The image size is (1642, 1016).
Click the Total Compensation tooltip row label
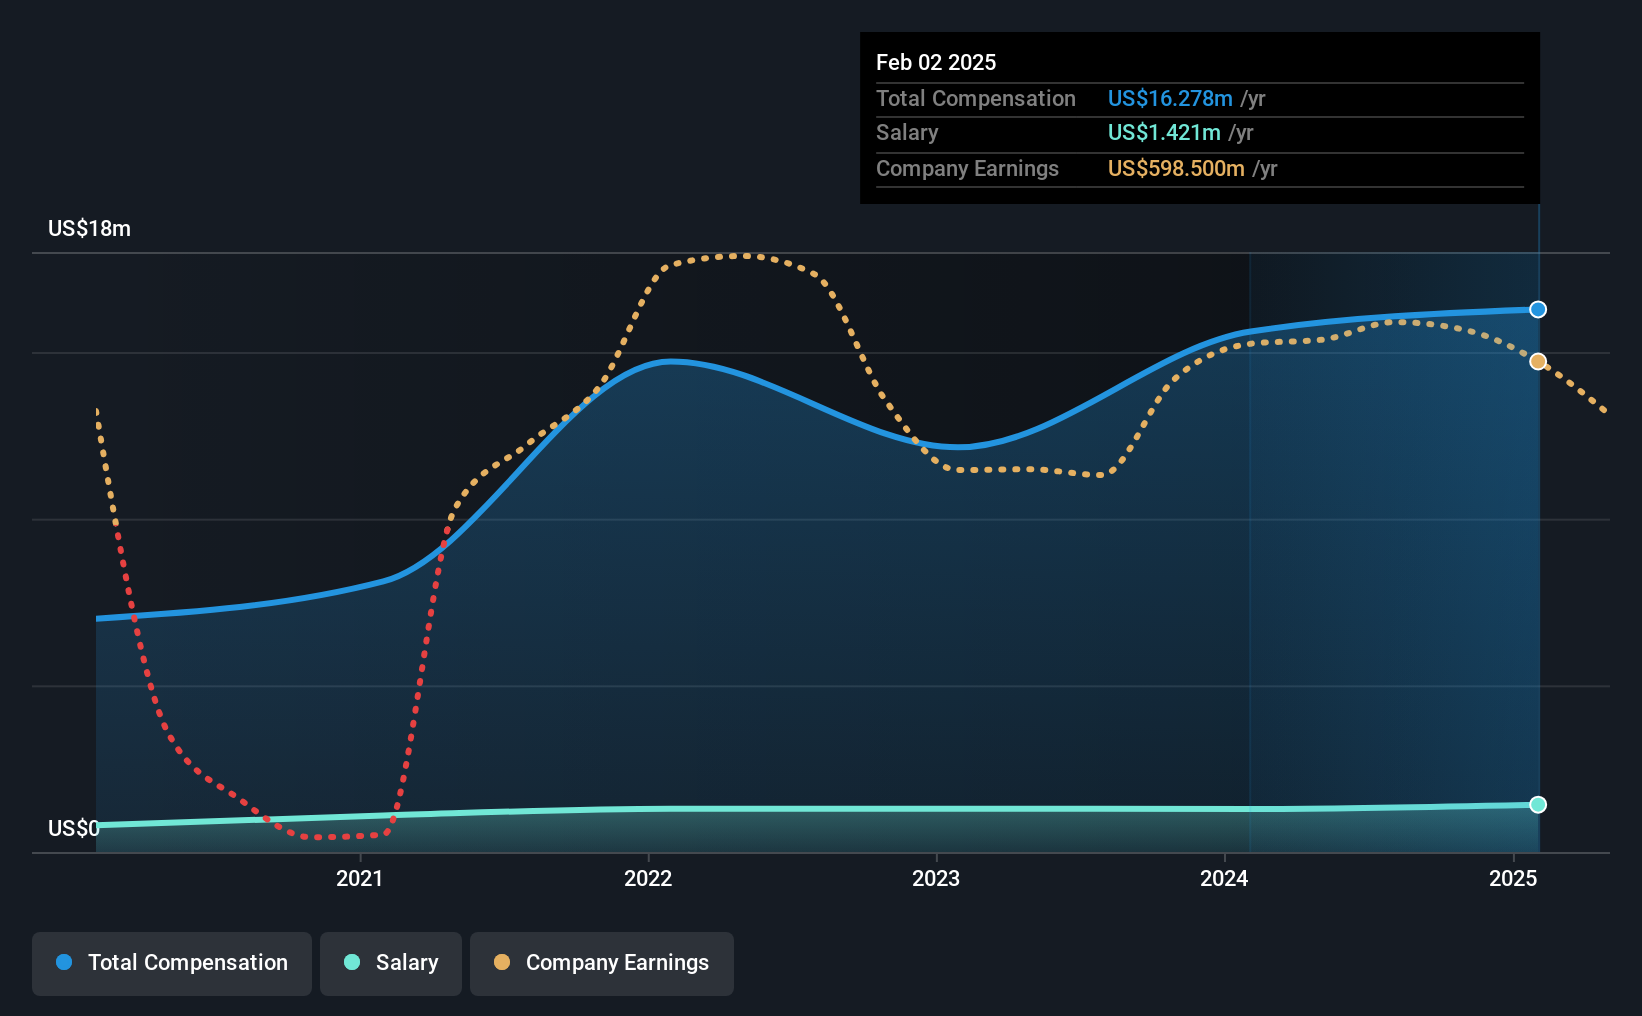click(x=976, y=98)
